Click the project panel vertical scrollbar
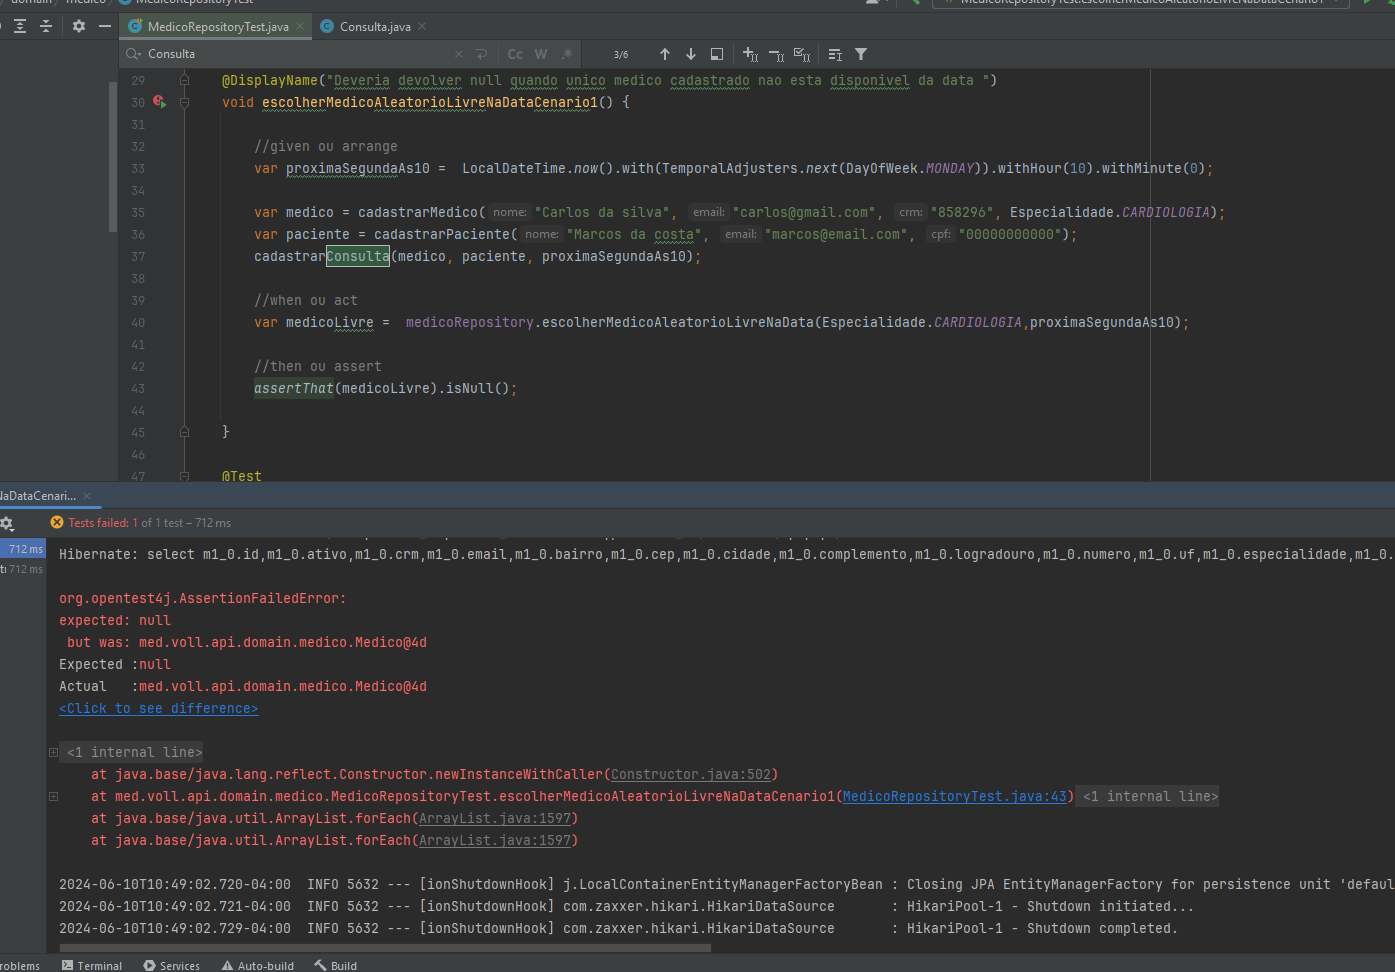 (113, 155)
